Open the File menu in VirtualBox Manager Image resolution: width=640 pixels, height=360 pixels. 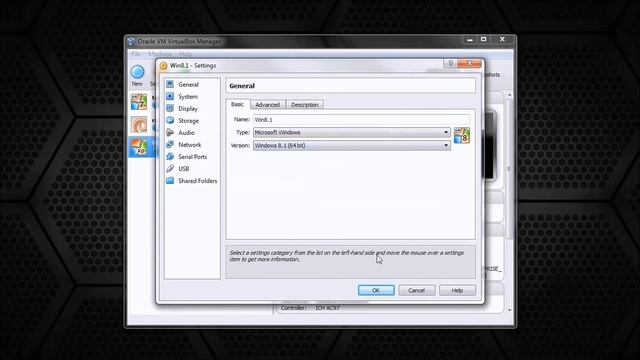136,54
